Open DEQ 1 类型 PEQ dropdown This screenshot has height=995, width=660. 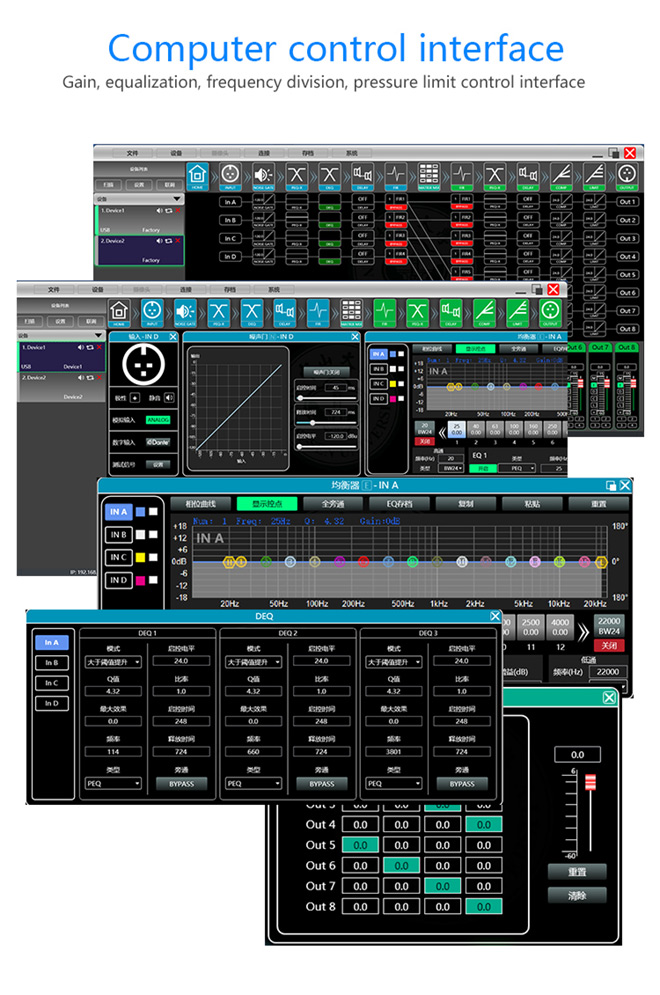tap(113, 784)
